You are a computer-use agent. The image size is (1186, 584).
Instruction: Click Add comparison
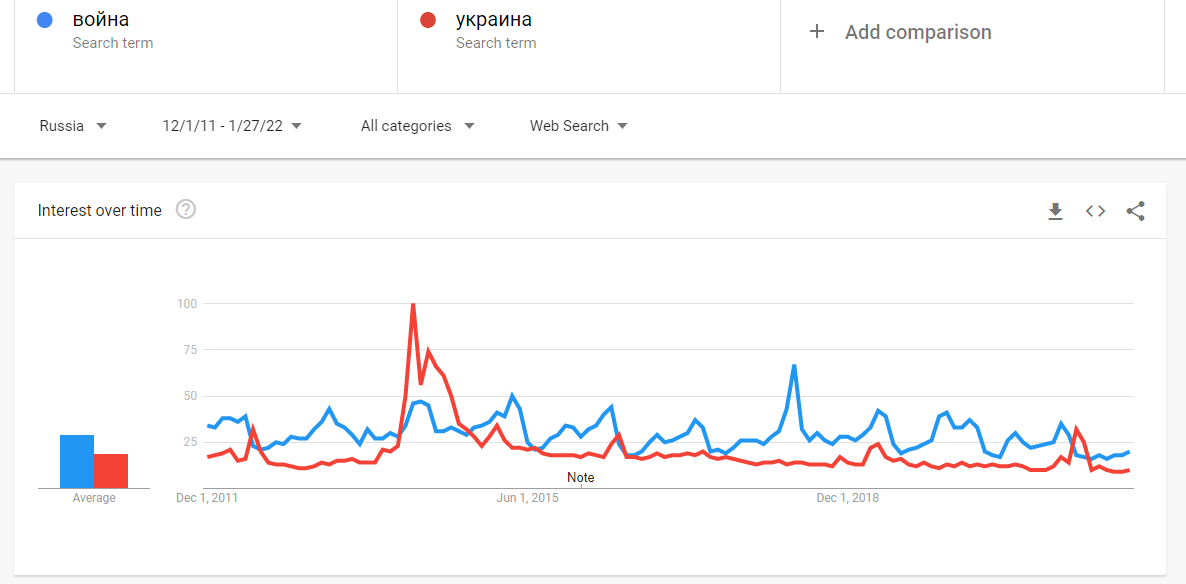(918, 32)
